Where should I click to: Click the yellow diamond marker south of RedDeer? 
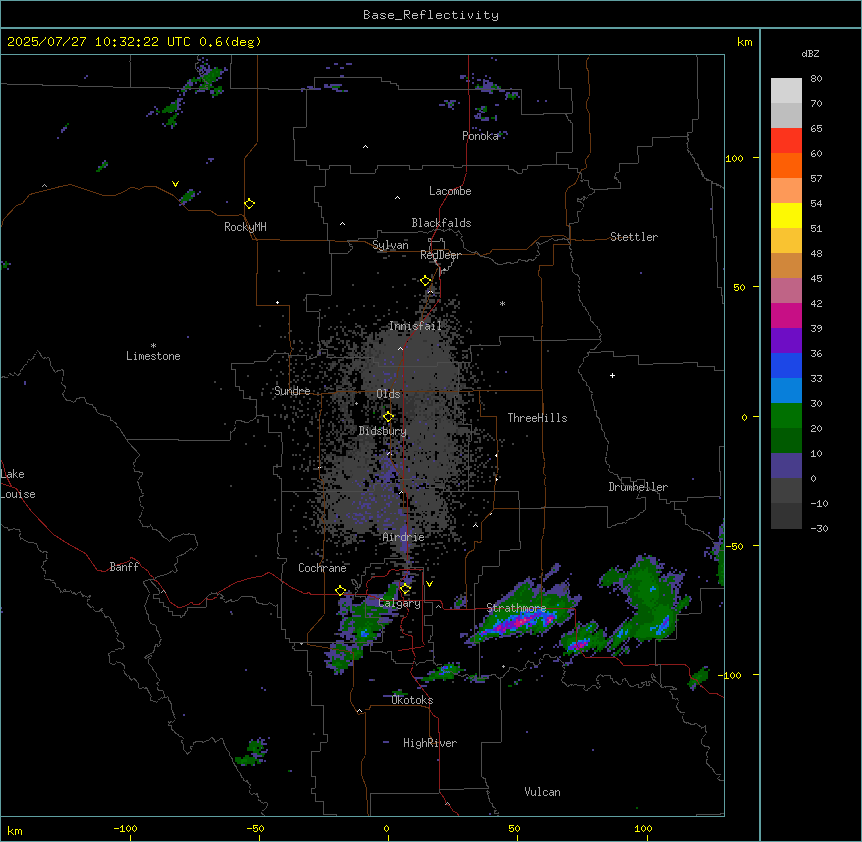(426, 281)
